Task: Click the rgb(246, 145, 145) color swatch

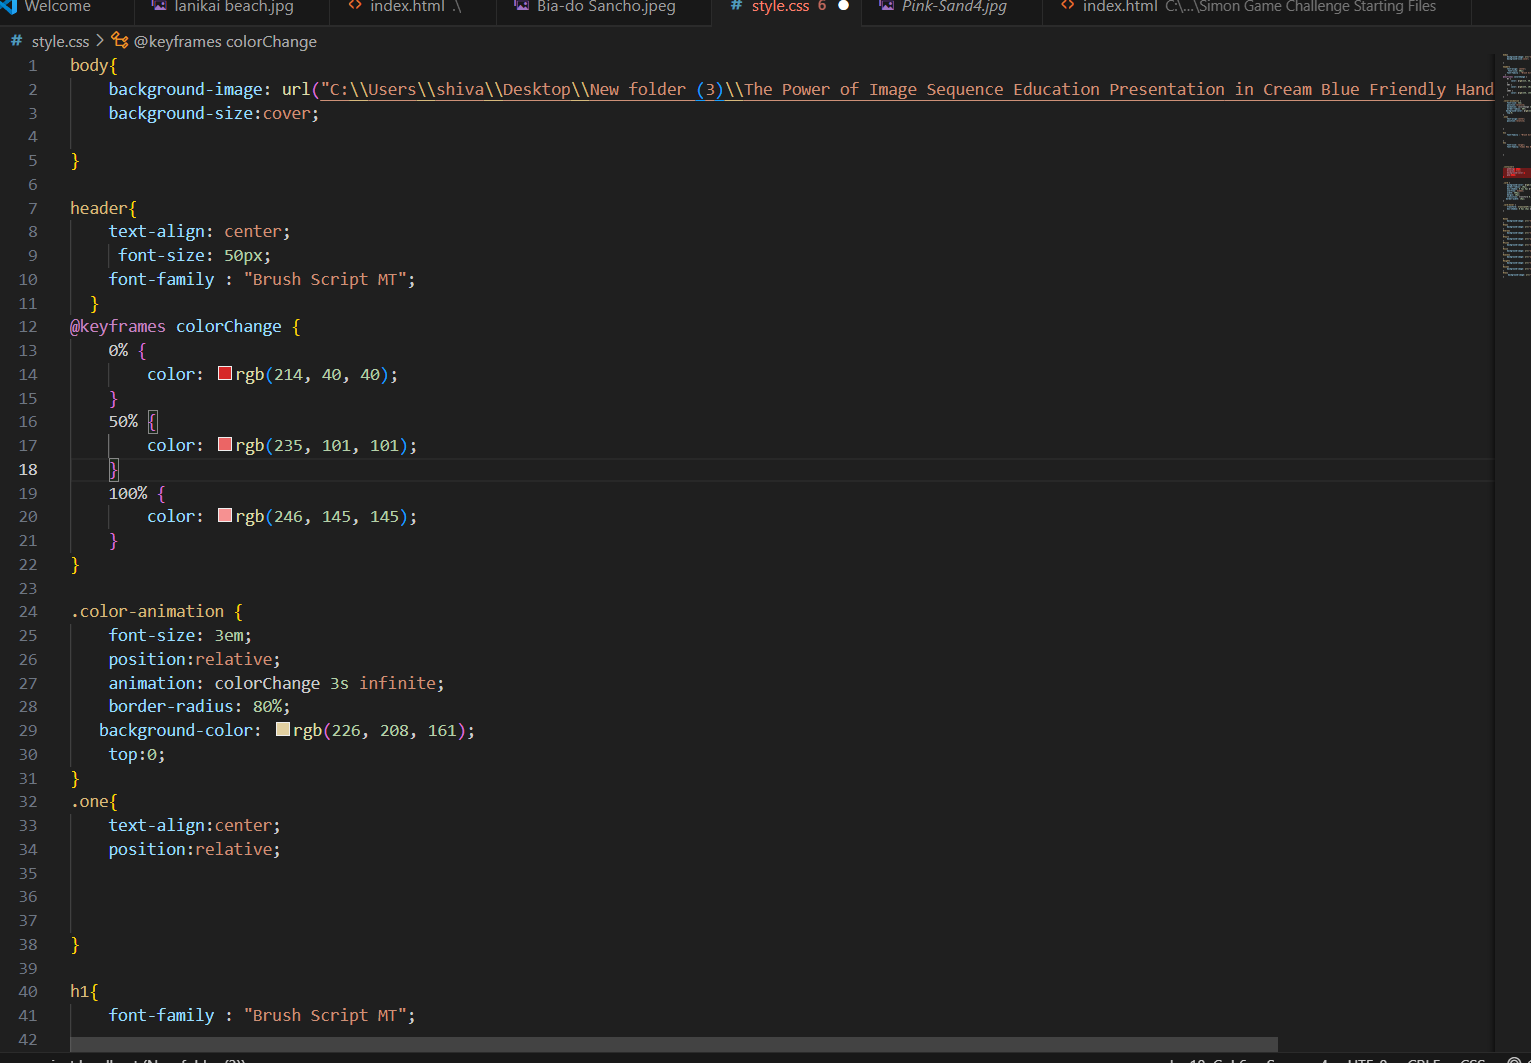Action: coord(225,516)
